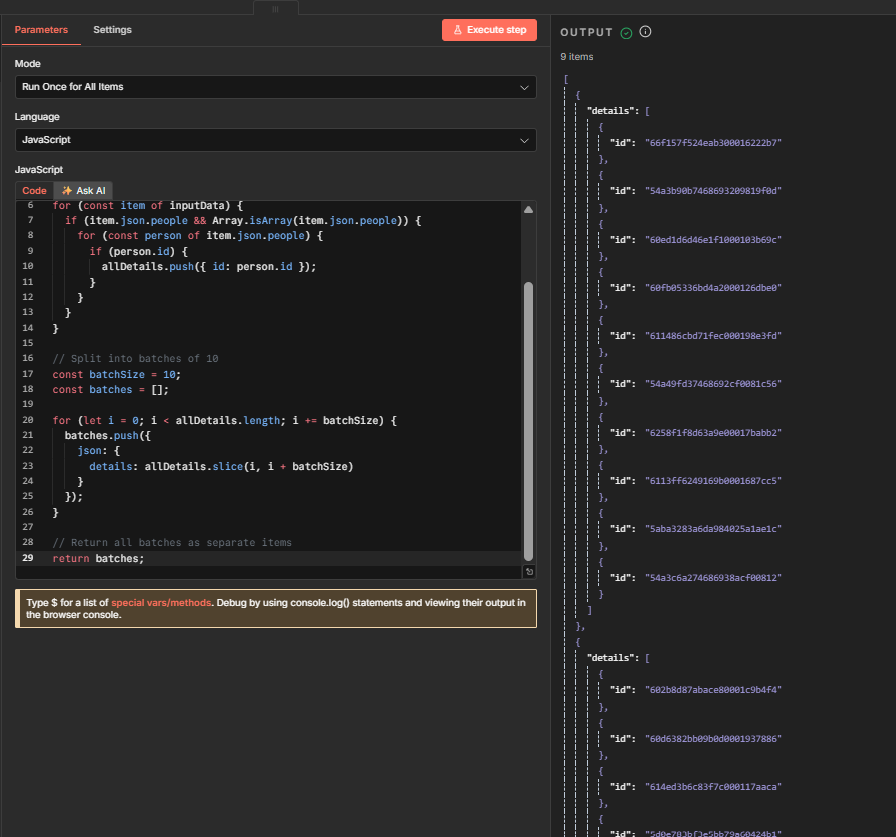Click the OUTPUT panel heading
This screenshot has height=837, width=896.
[586, 32]
